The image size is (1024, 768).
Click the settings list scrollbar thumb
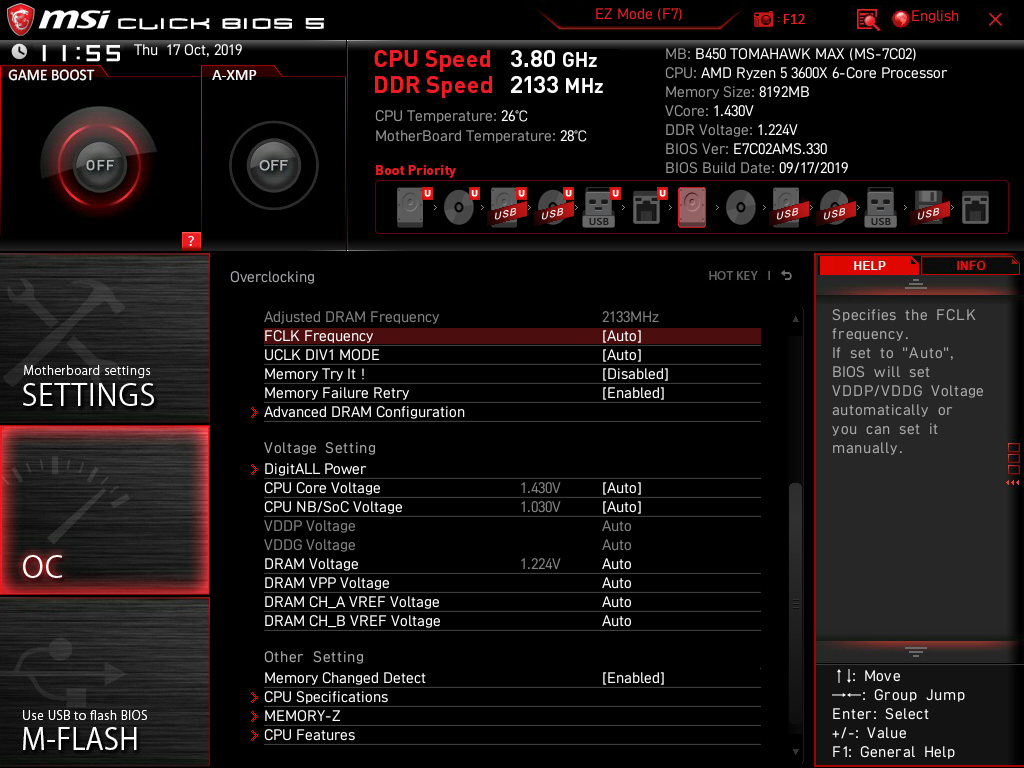(795, 601)
